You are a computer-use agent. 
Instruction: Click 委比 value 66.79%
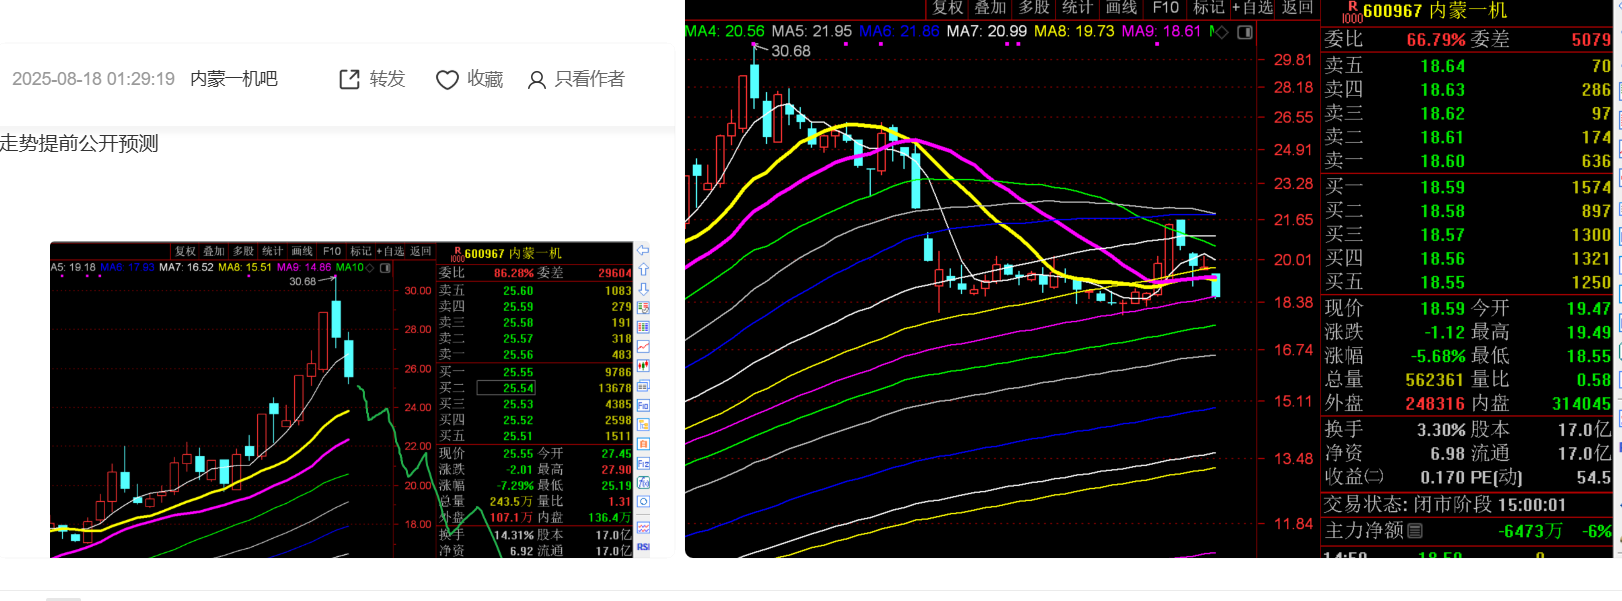point(1436,40)
